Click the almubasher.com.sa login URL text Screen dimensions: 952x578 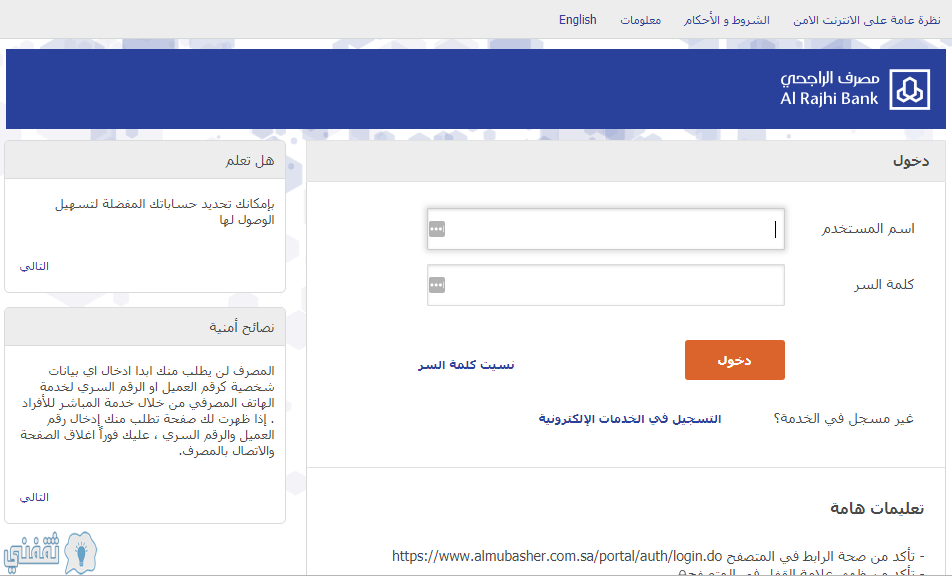[557, 556]
